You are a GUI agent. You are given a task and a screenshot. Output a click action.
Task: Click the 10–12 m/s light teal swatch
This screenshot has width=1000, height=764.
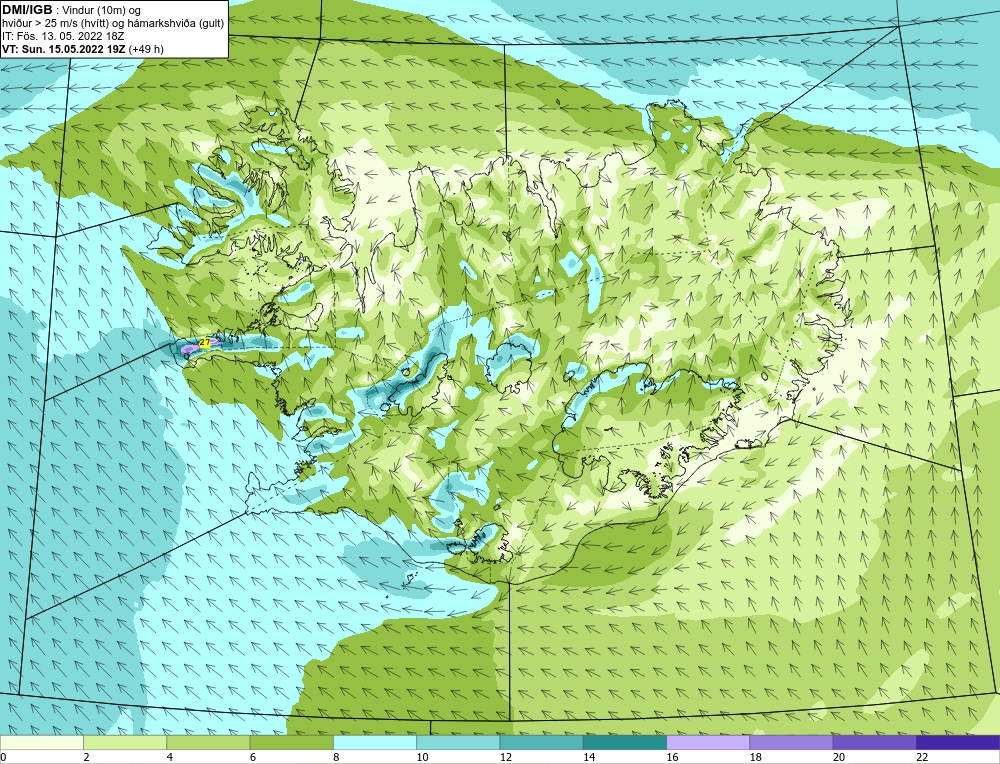(x=458, y=743)
